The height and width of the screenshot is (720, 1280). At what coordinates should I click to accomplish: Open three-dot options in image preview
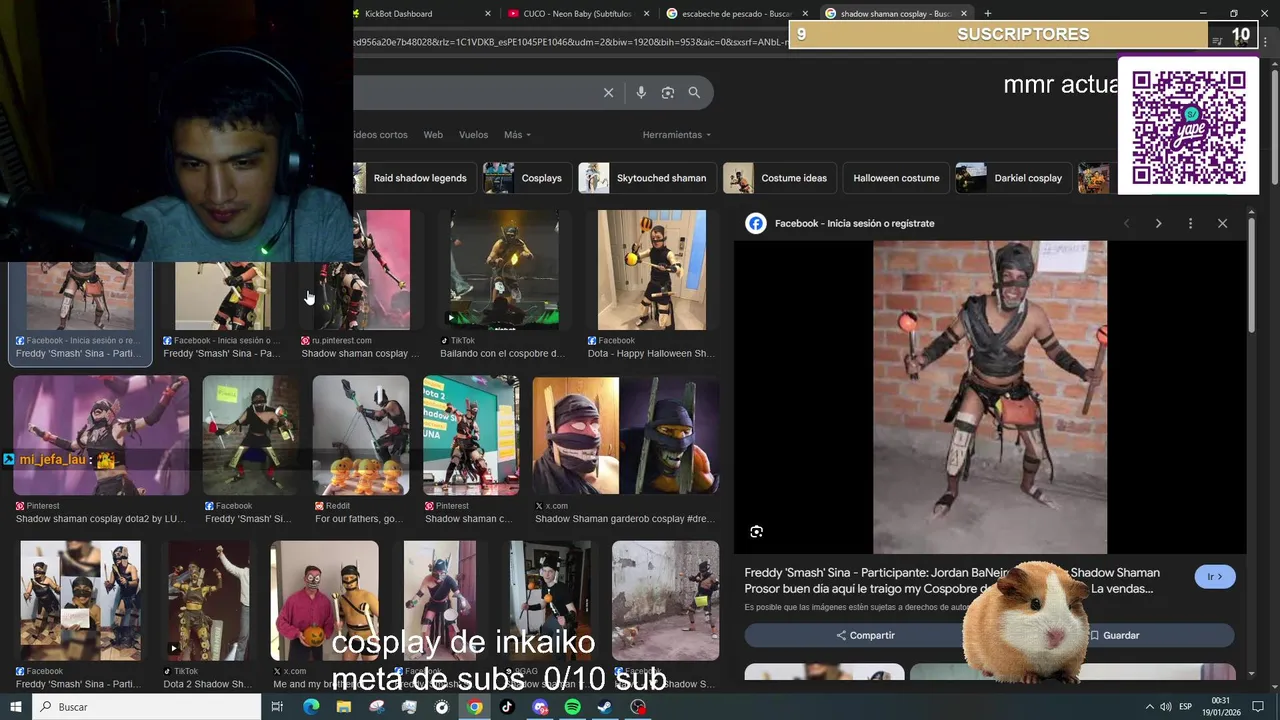[x=1190, y=223]
